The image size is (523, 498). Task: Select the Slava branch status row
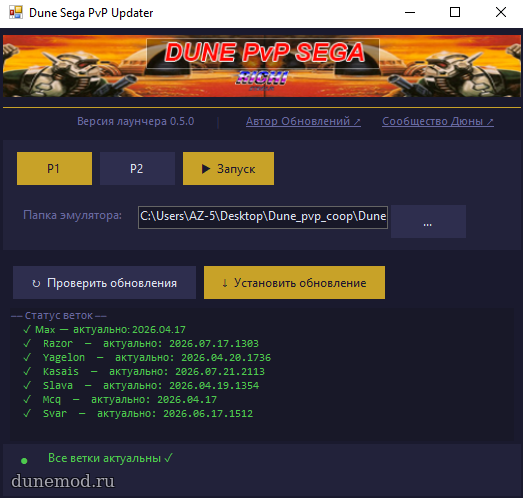pyautogui.click(x=141, y=386)
